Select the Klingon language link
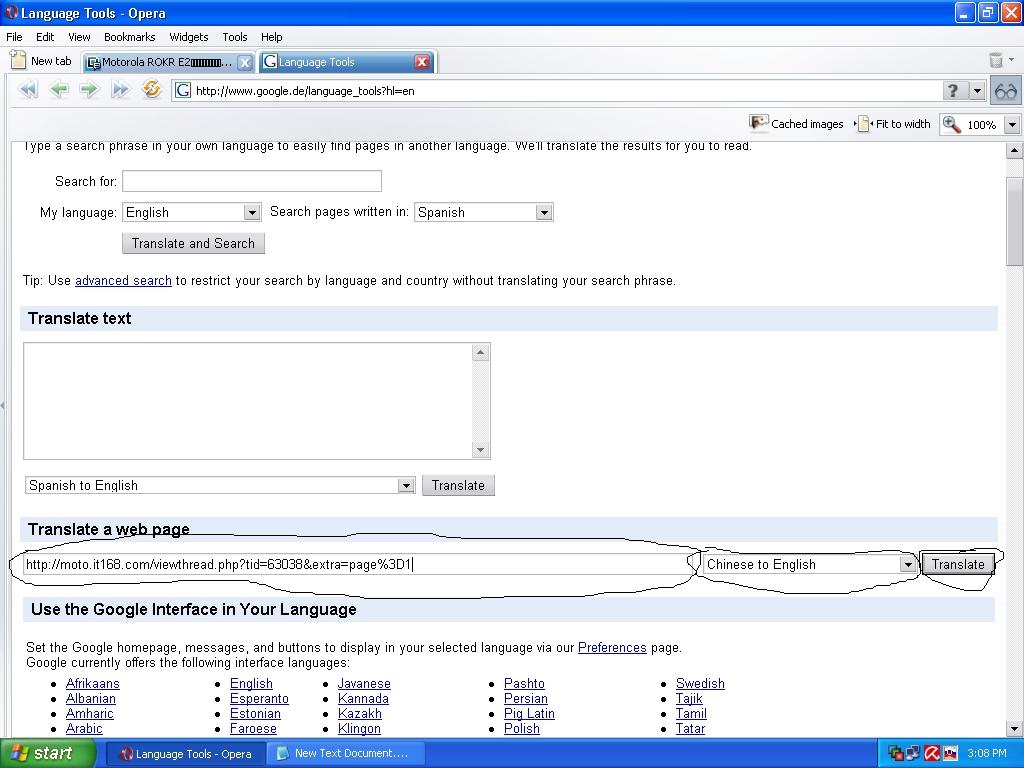 tap(359, 728)
